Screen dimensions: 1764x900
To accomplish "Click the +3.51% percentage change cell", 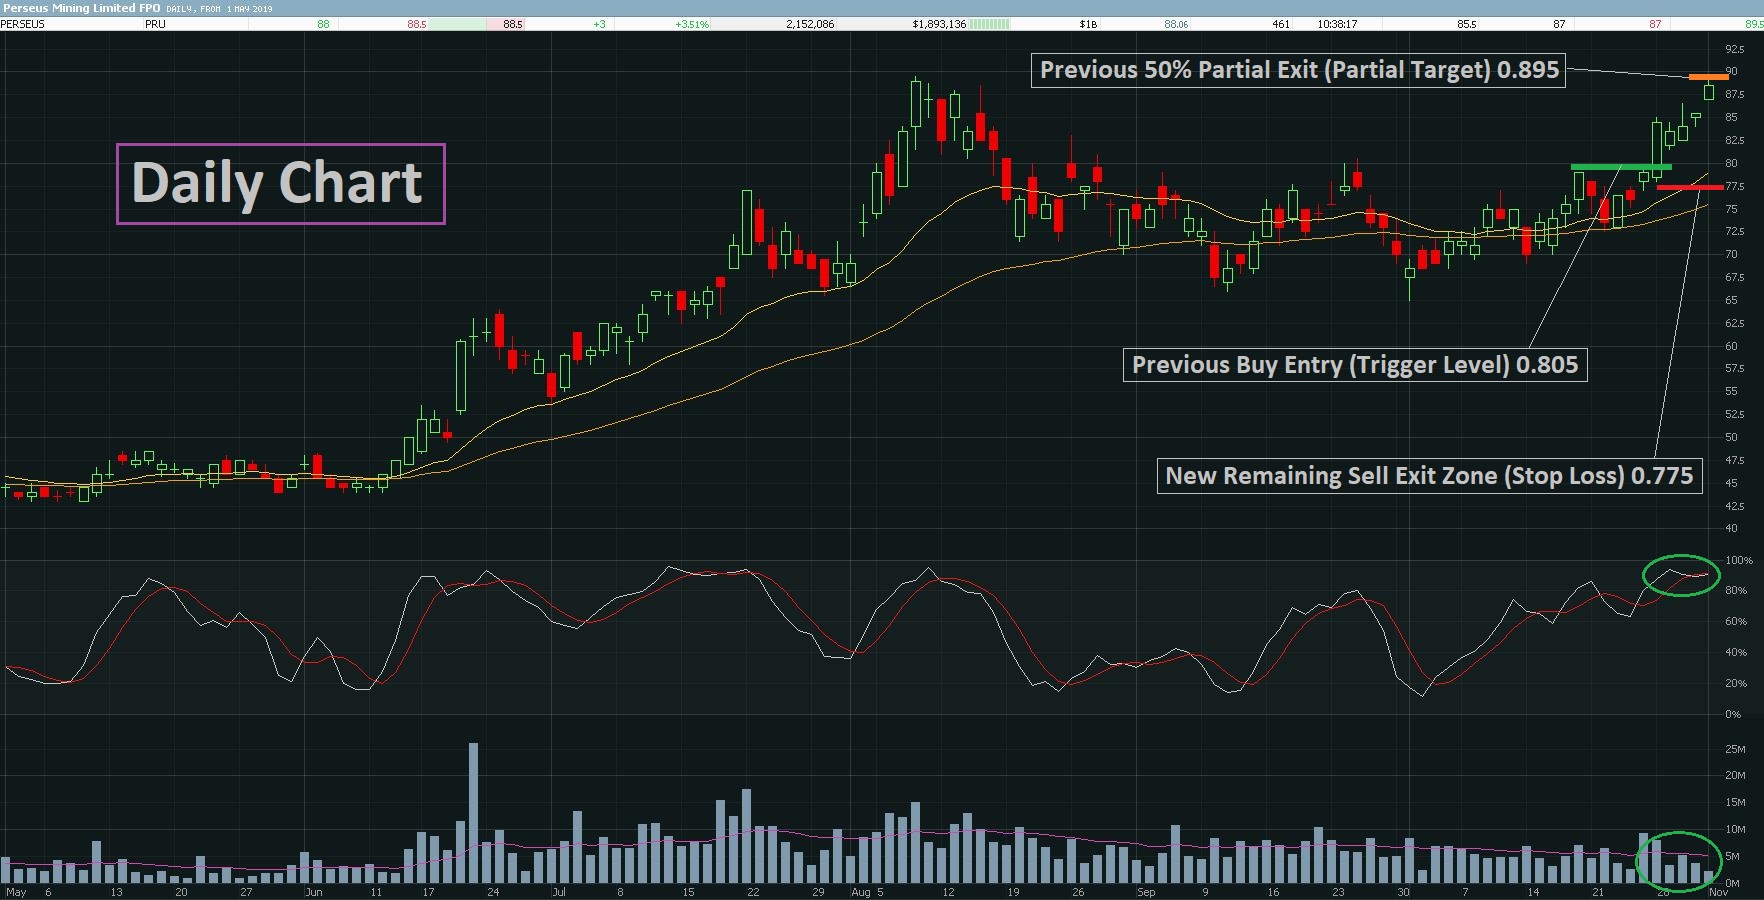I will point(692,24).
